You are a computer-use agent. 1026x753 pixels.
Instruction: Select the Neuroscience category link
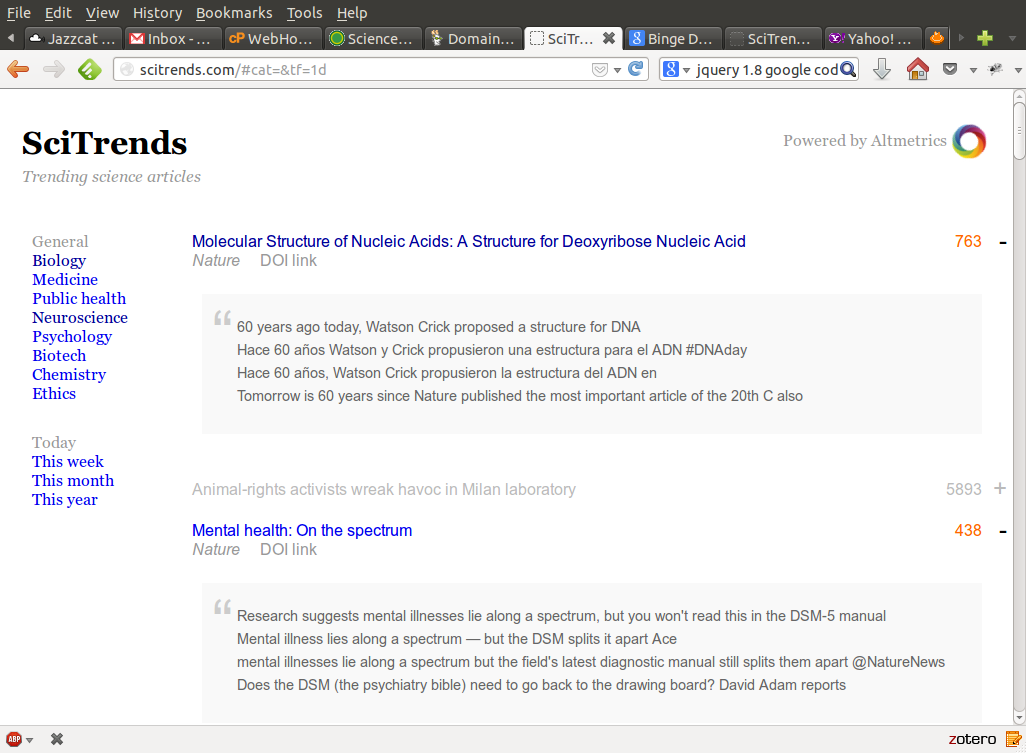pos(80,318)
